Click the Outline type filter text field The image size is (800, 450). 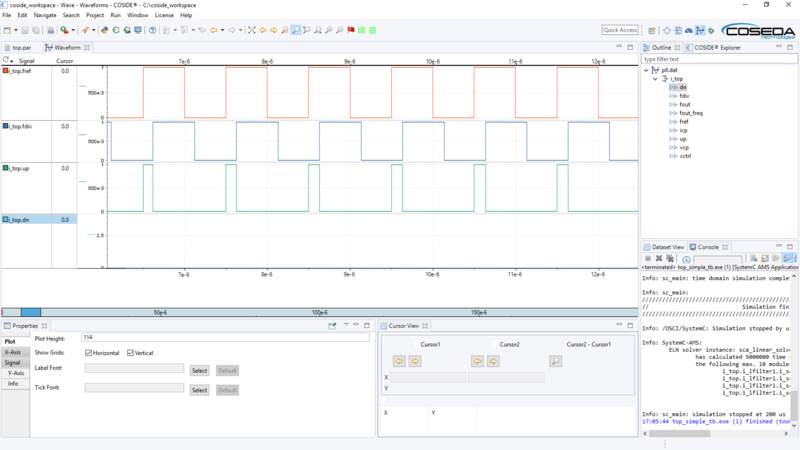coord(719,59)
